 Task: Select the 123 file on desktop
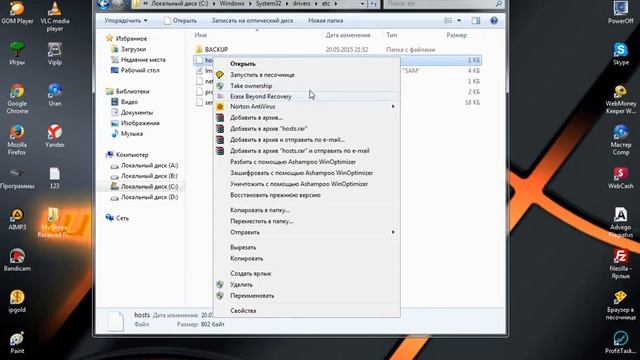pos(55,178)
